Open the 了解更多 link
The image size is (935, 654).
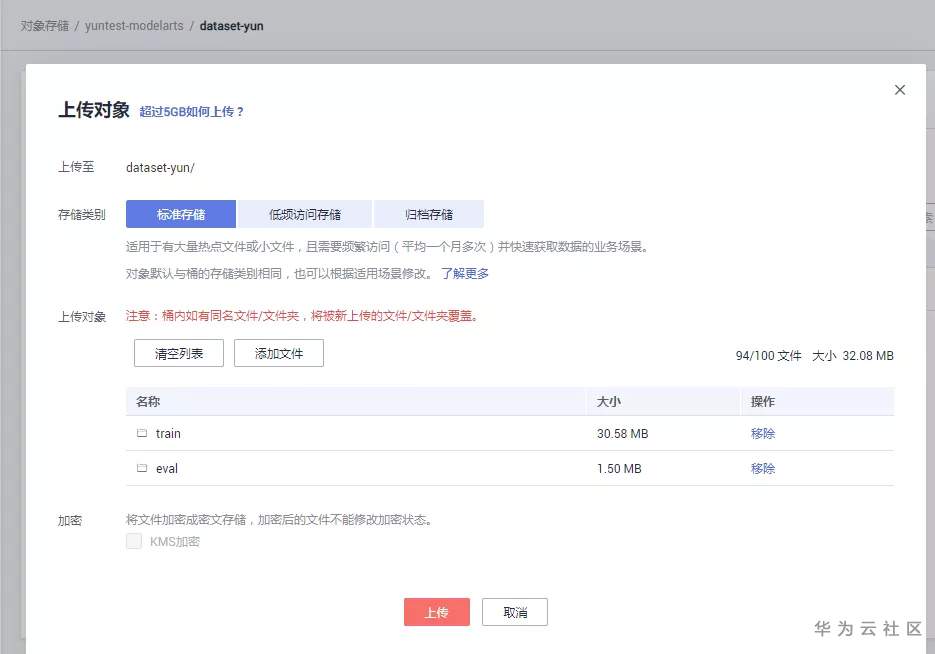[x=465, y=274]
